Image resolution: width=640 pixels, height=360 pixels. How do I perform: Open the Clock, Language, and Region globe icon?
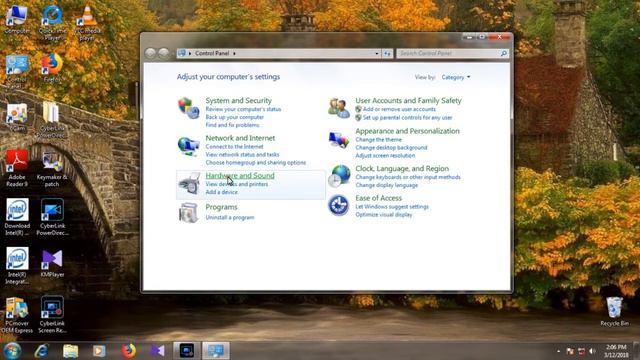click(339, 176)
